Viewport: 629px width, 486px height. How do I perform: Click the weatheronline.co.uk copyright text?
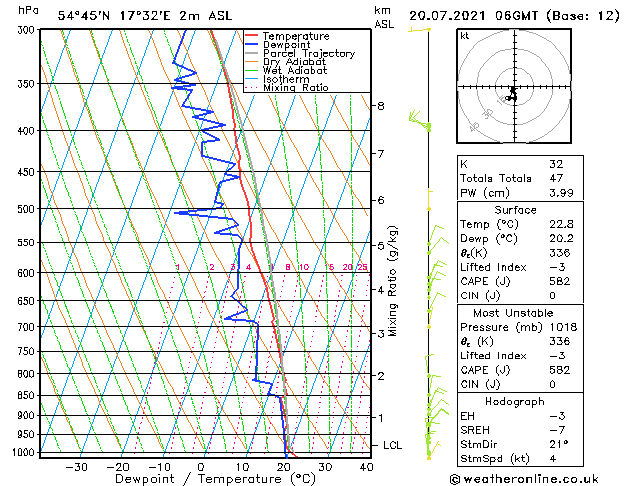coord(524,479)
